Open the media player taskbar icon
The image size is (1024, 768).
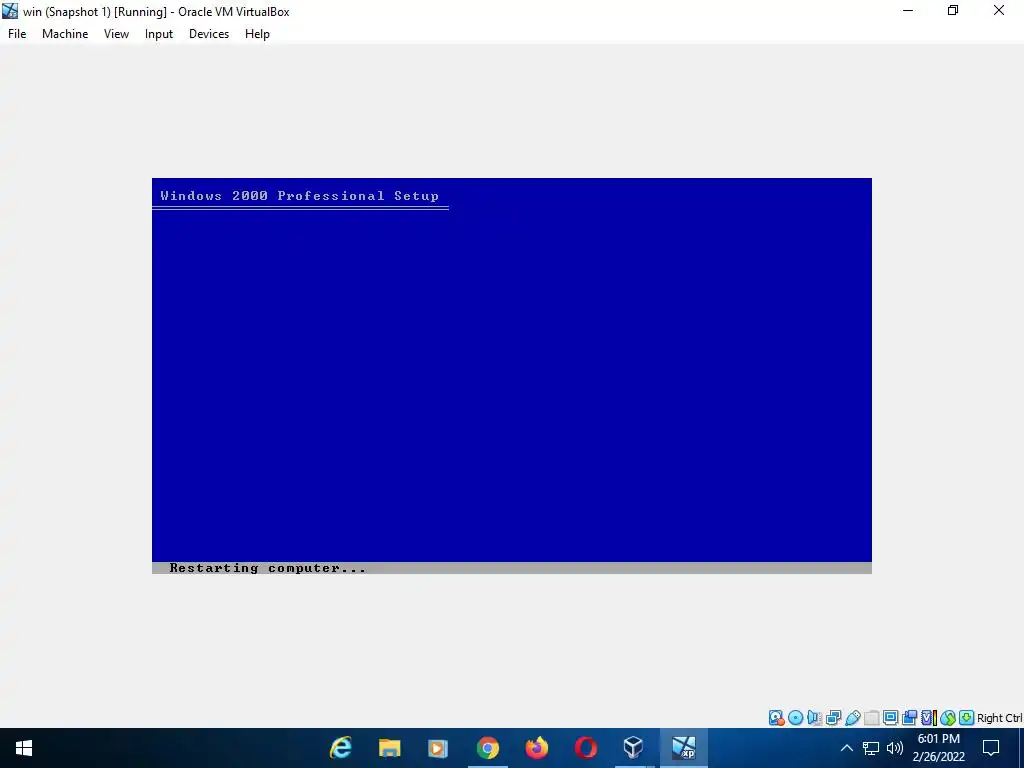tap(438, 748)
